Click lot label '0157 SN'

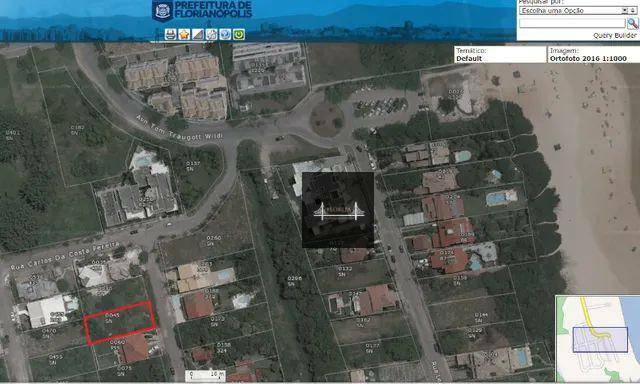point(193,166)
